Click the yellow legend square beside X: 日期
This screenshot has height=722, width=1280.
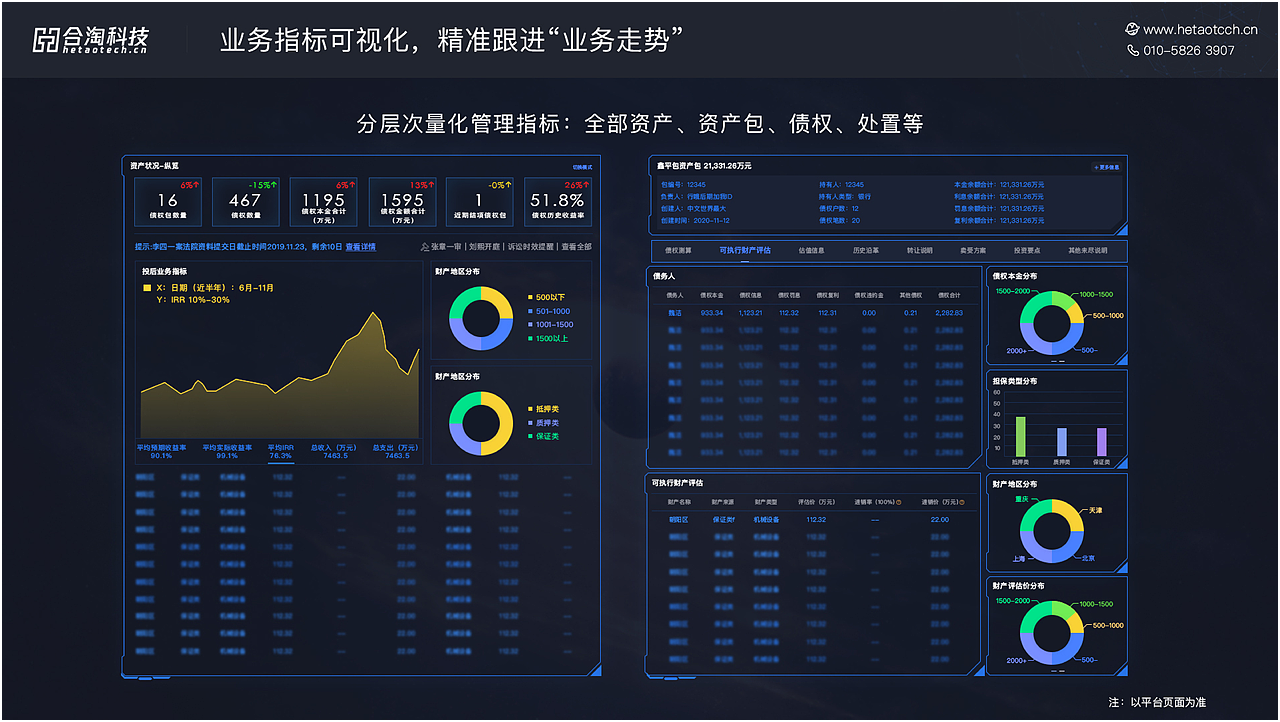(147, 289)
